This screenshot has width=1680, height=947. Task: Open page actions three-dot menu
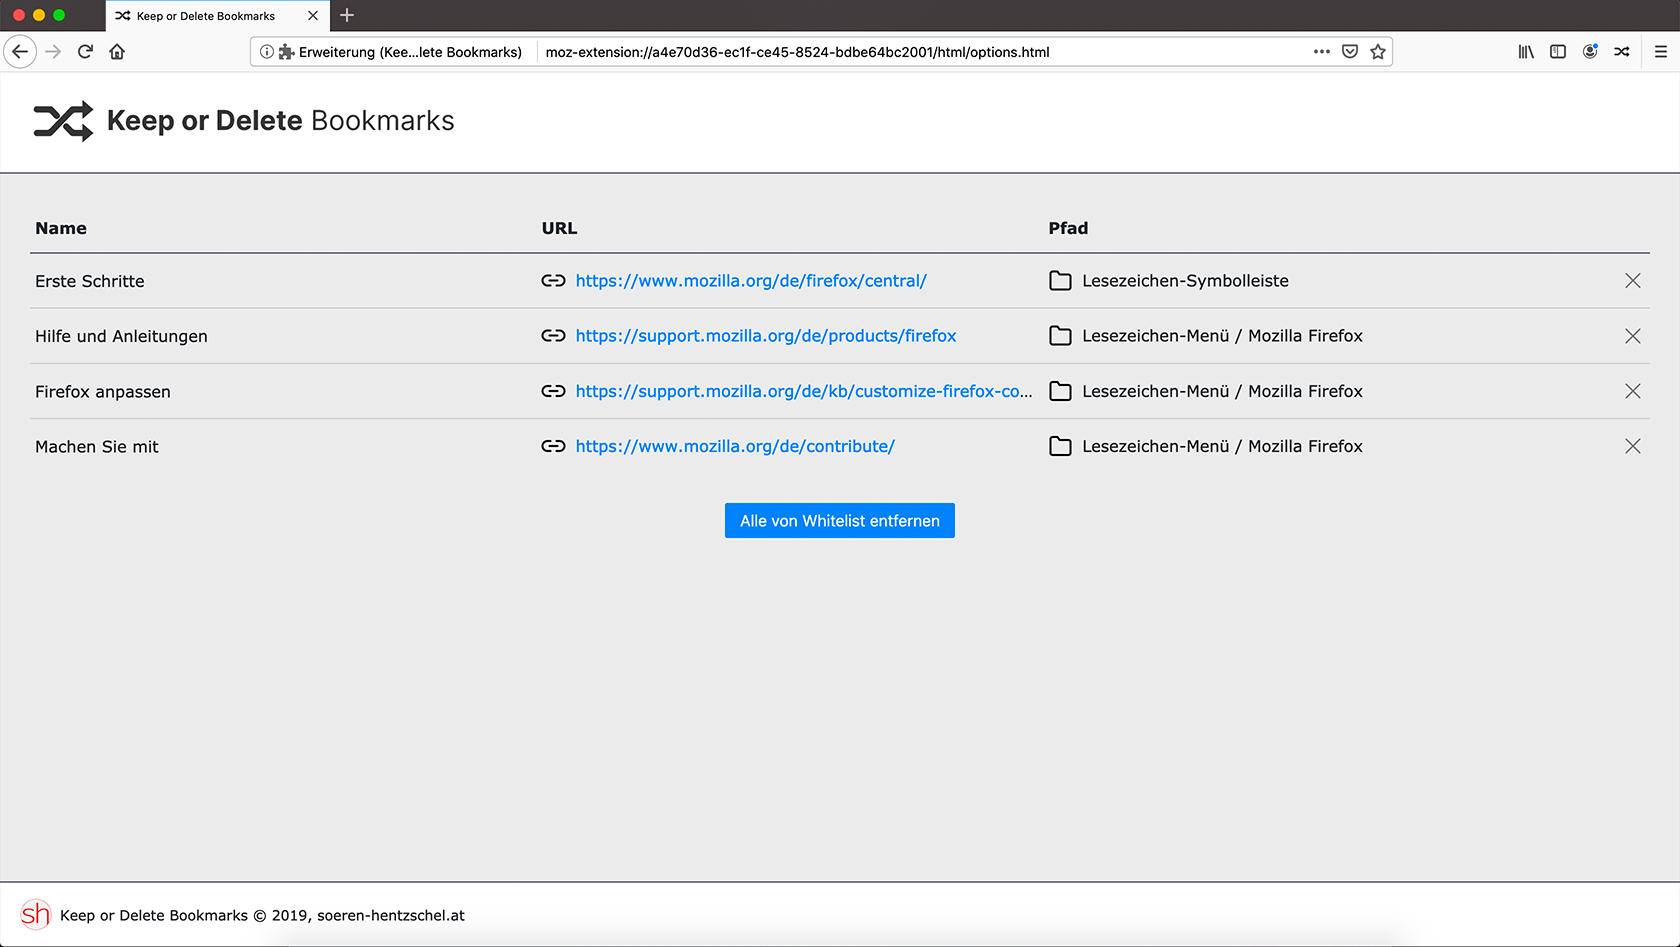[x=1322, y=52]
